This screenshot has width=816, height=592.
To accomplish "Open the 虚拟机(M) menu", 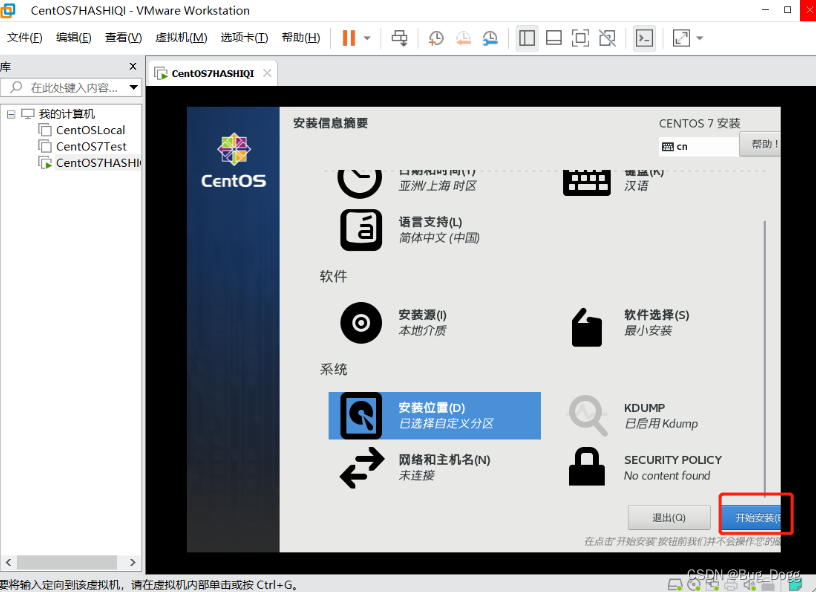I will [181, 37].
